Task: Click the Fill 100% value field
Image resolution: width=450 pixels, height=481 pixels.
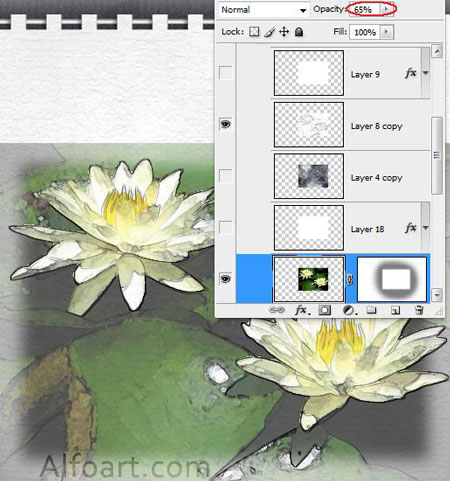Action: [365, 32]
